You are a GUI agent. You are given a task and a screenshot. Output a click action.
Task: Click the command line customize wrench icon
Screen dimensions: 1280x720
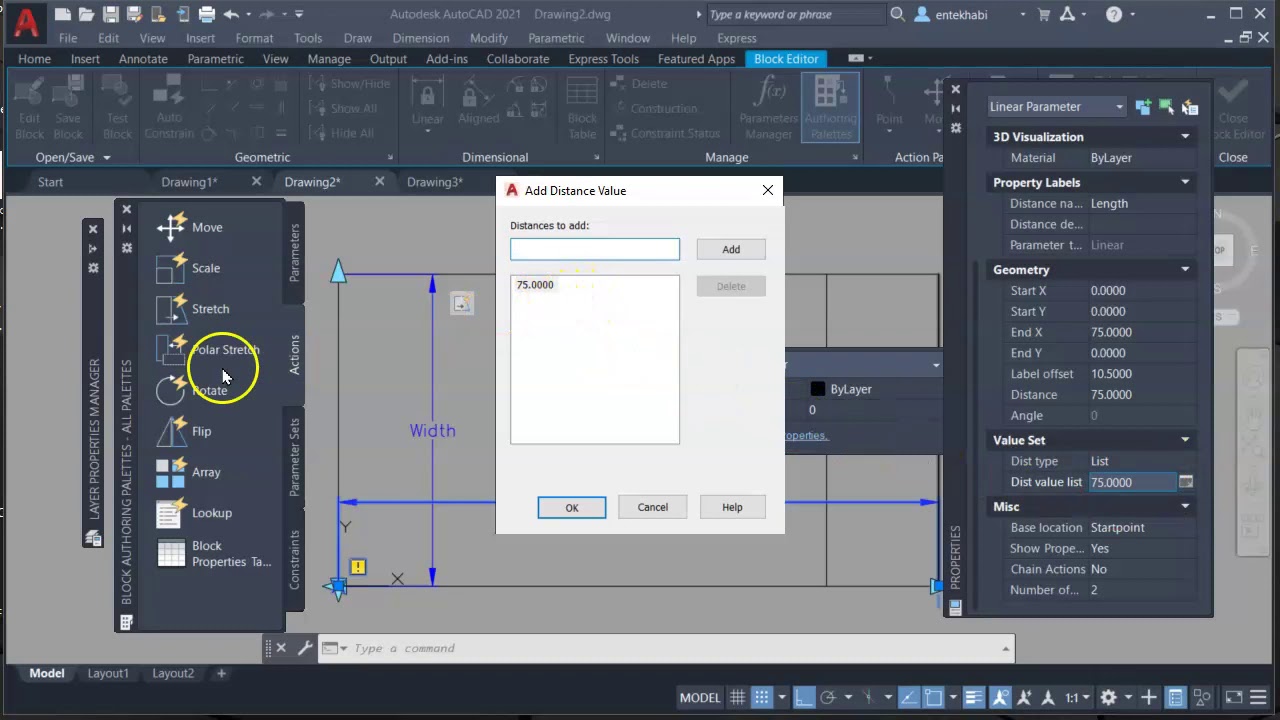pyautogui.click(x=305, y=648)
